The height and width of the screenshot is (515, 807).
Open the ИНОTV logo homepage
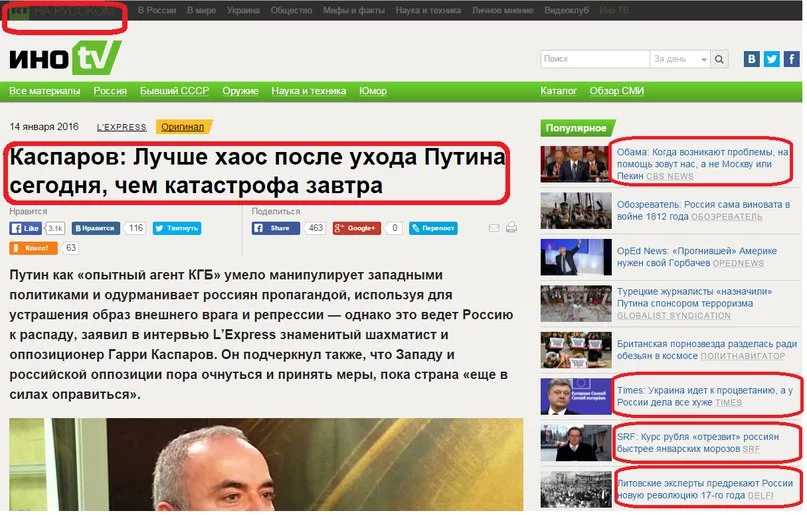pos(65,58)
